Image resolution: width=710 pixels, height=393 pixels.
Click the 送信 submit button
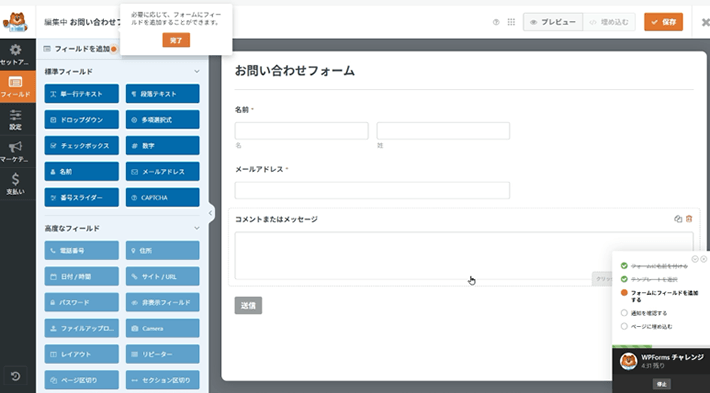[248, 305]
